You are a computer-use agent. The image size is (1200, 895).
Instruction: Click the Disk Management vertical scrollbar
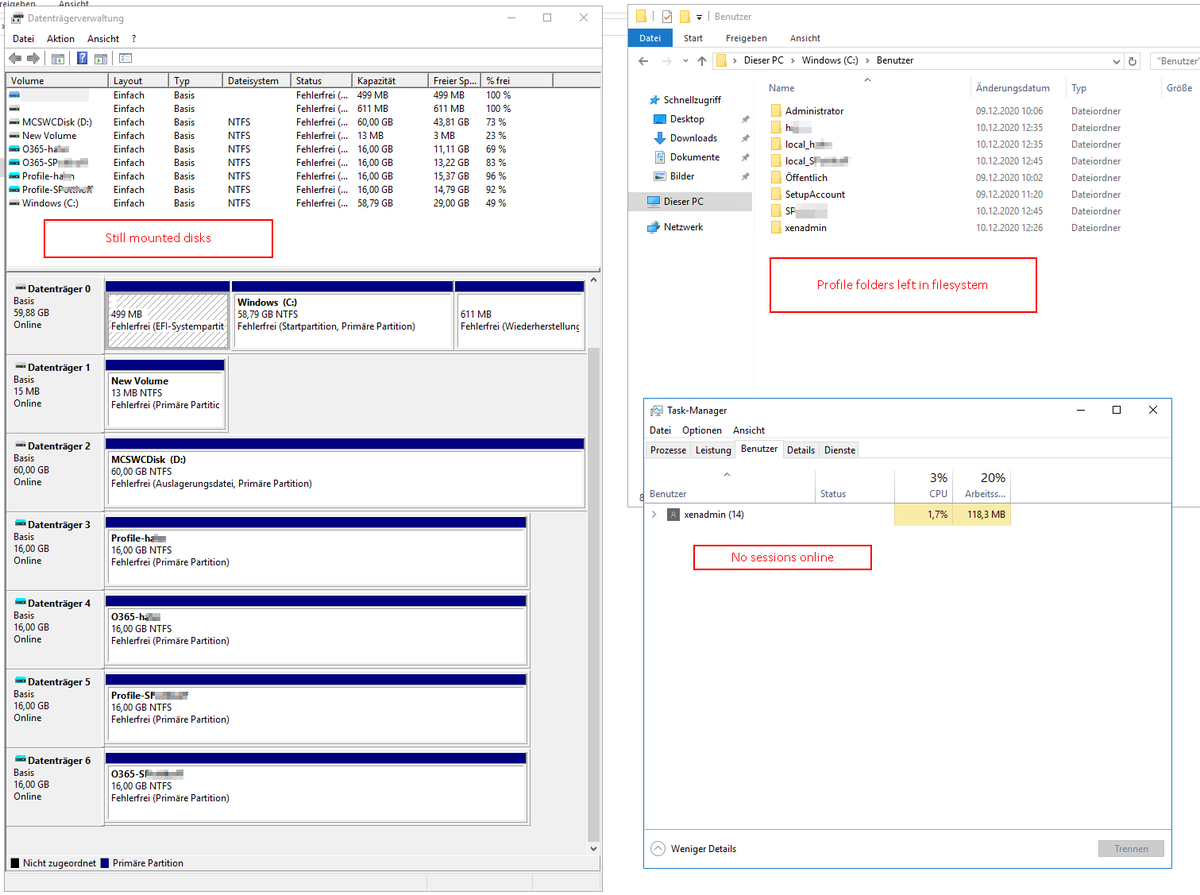click(x=594, y=550)
